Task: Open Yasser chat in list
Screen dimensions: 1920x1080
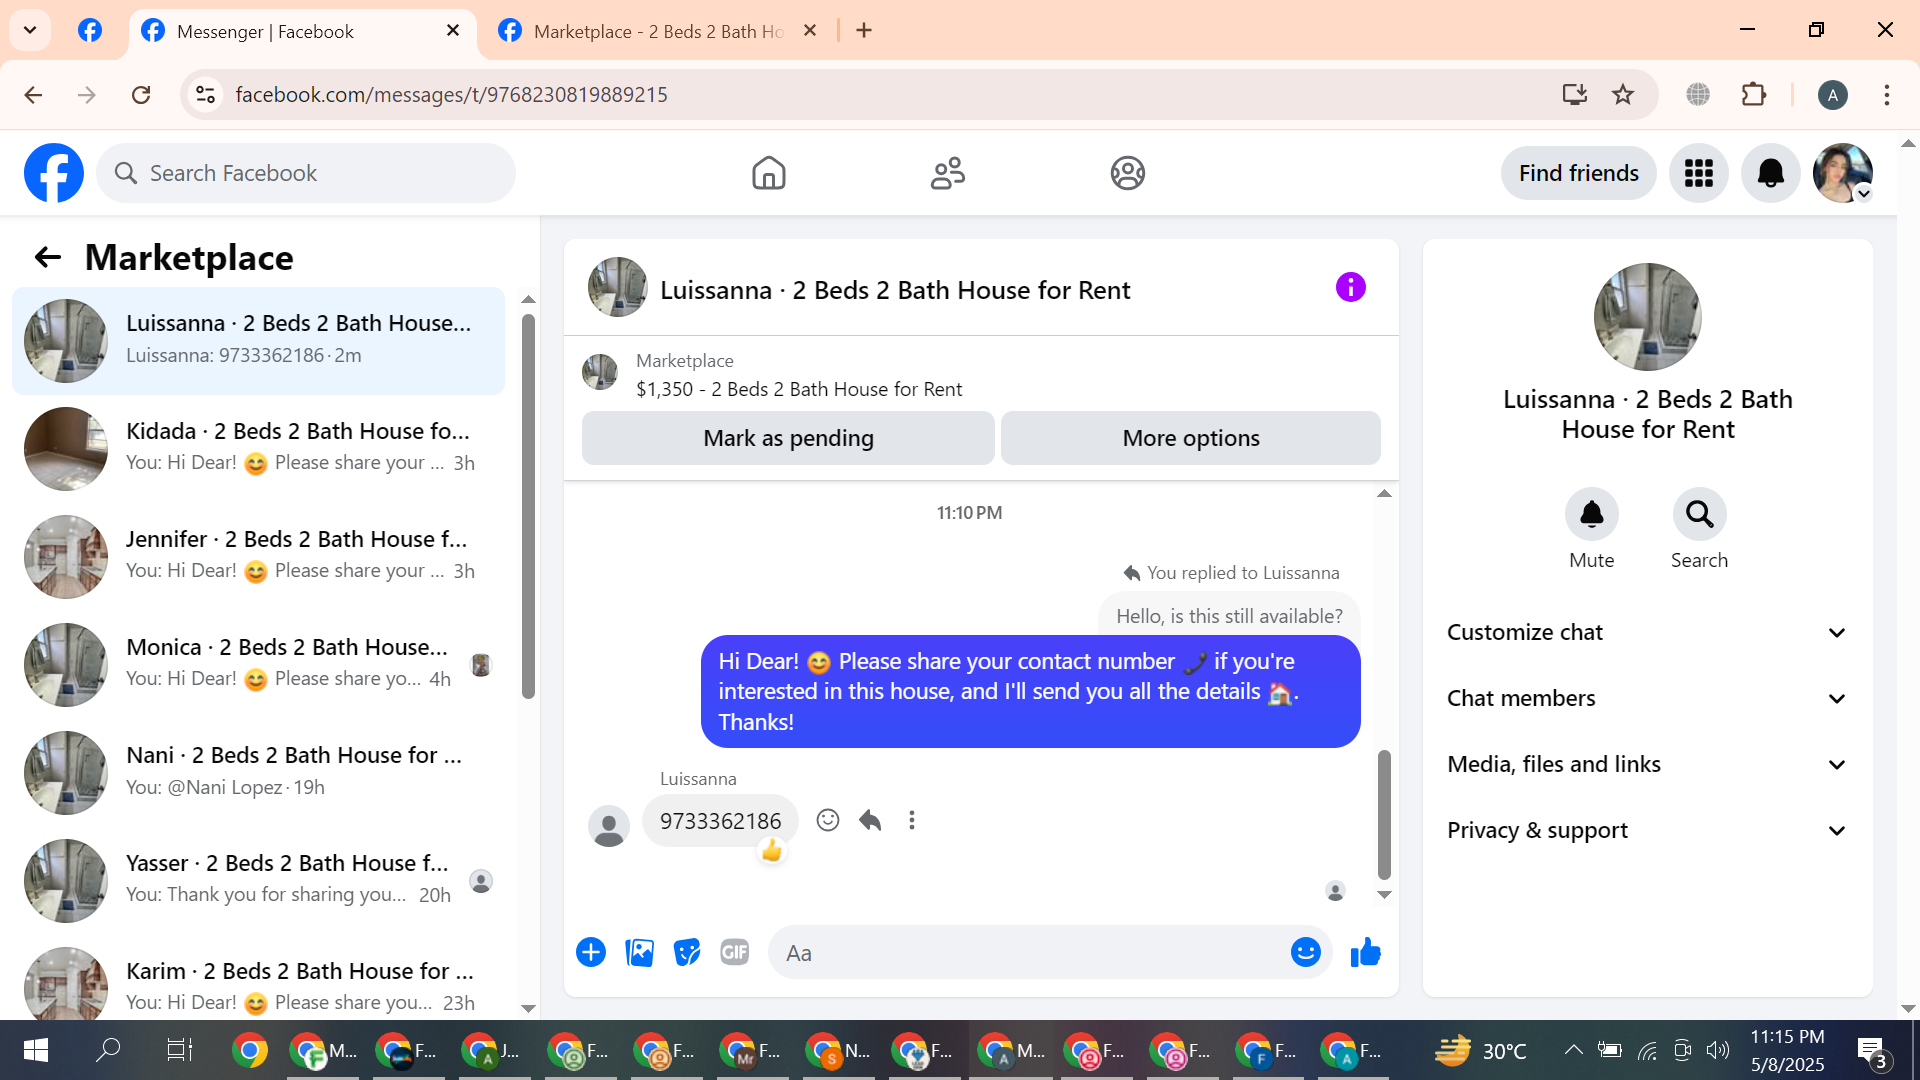Action: click(x=258, y=880)
